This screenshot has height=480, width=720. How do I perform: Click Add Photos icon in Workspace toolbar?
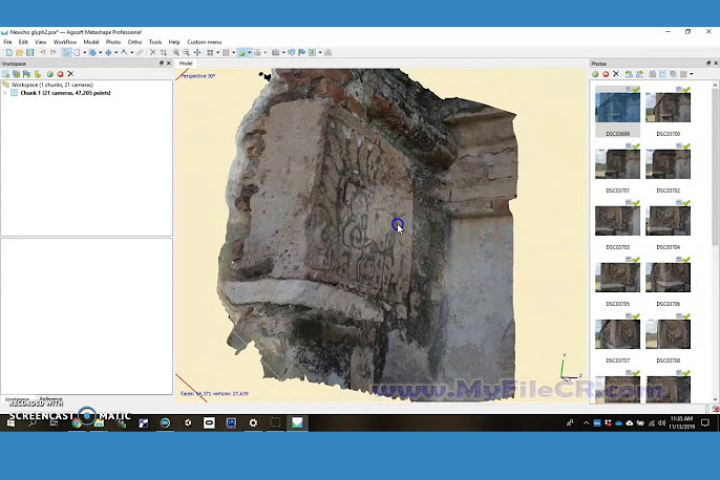click(17, 74)
